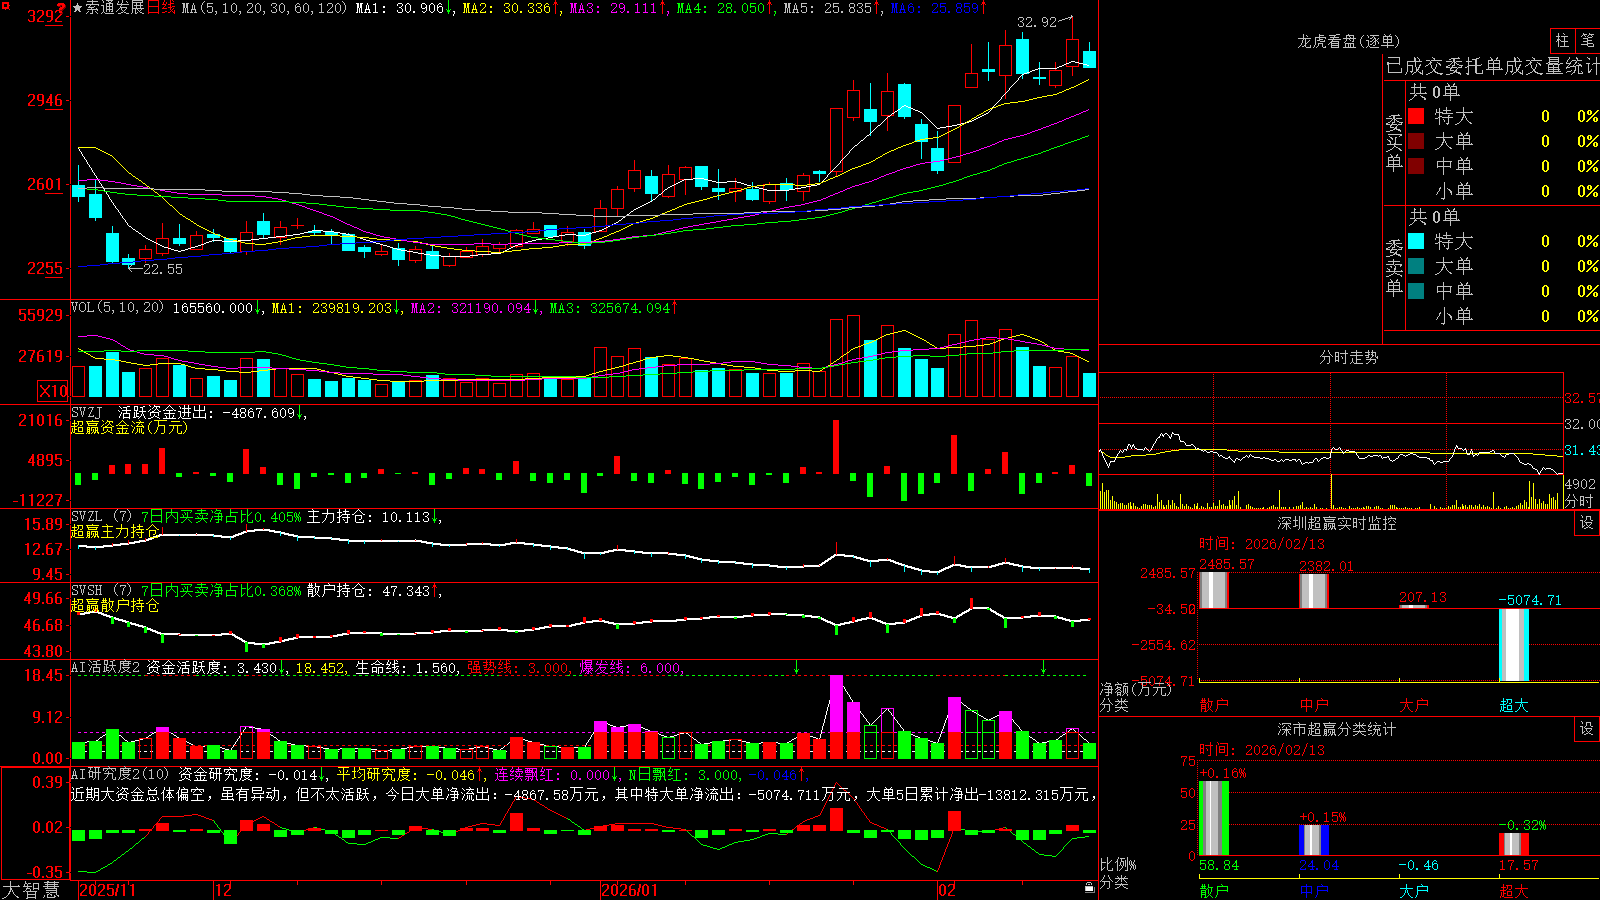Click the 2601 price axis label

(x=45, y=184)
